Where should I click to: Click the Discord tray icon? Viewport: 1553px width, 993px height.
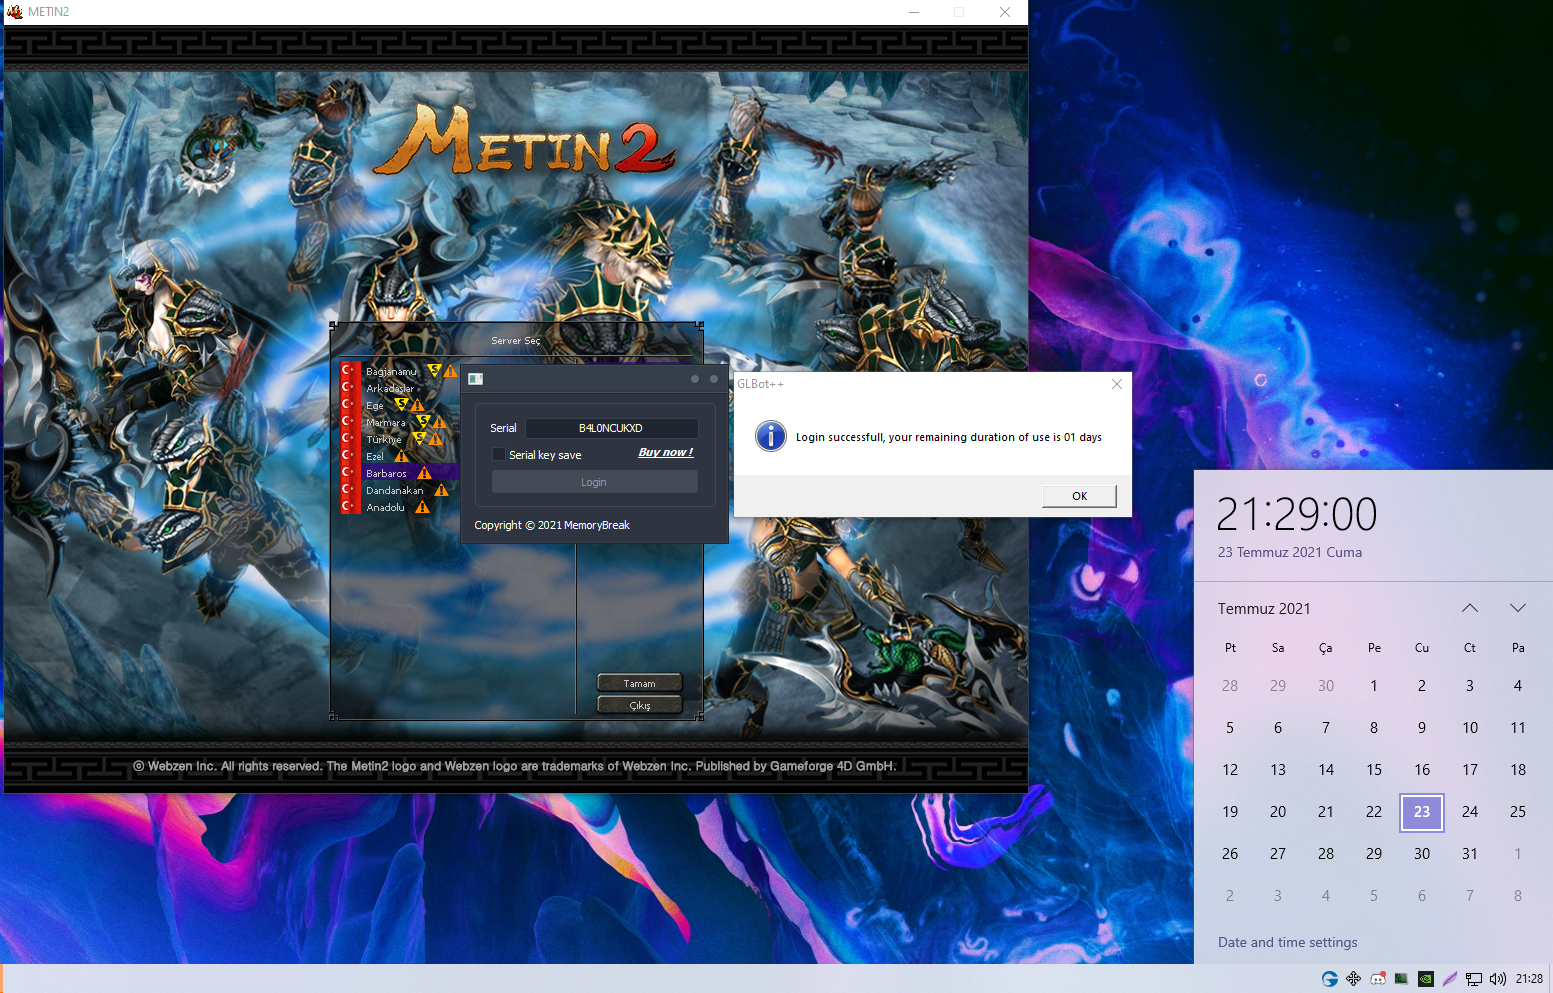click(1378, 979)
